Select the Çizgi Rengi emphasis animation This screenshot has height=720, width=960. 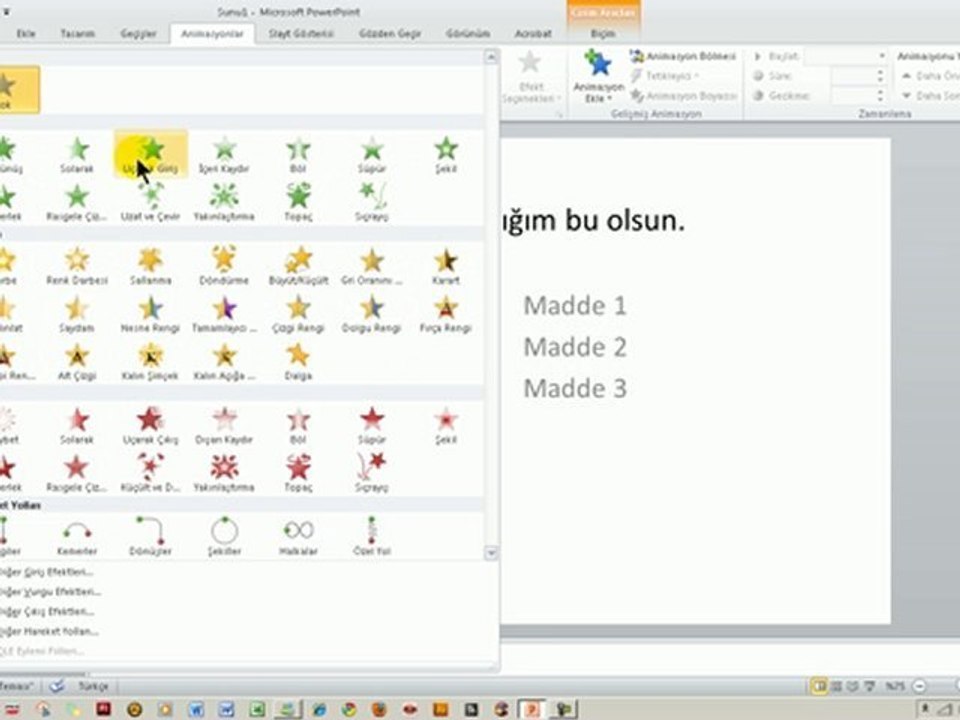point(298,314)
